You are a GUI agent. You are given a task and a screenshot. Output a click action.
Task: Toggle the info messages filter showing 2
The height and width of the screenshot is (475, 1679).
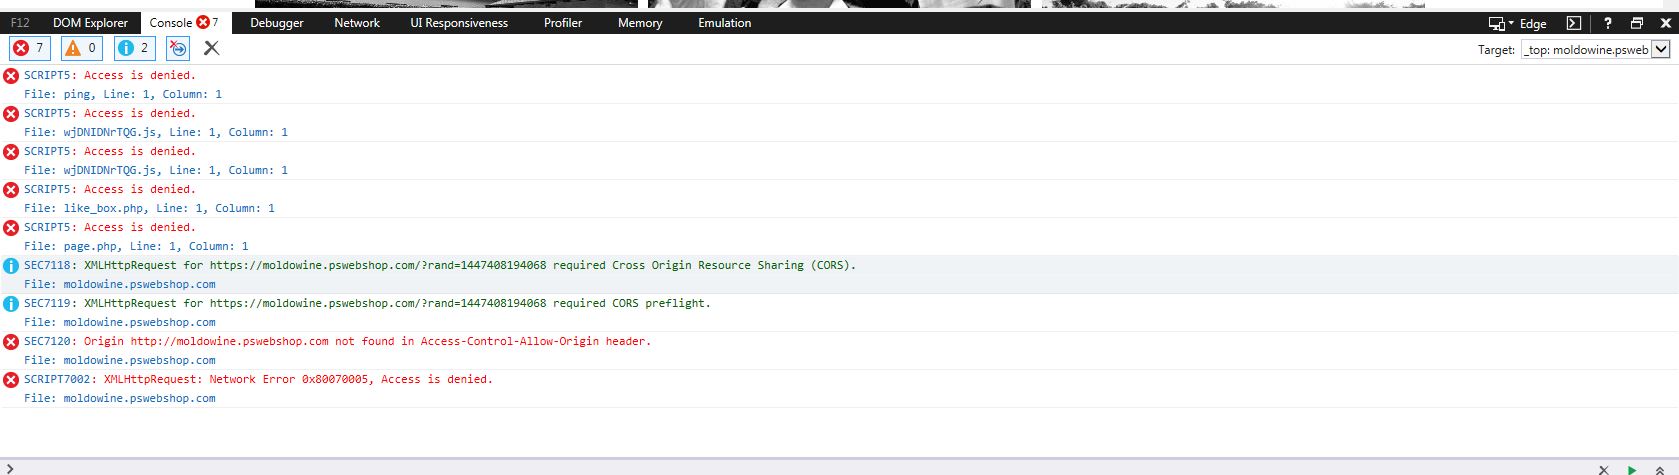tap(134, 48)
